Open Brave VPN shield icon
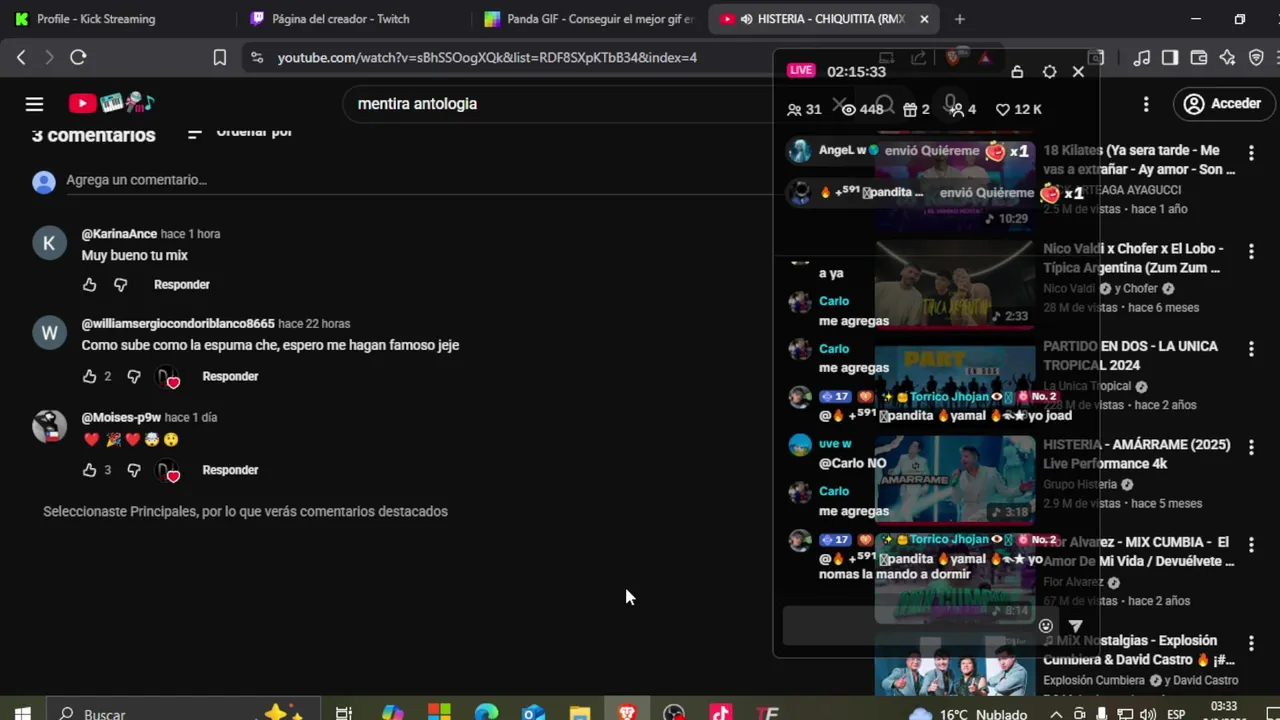 [1257, 58]
